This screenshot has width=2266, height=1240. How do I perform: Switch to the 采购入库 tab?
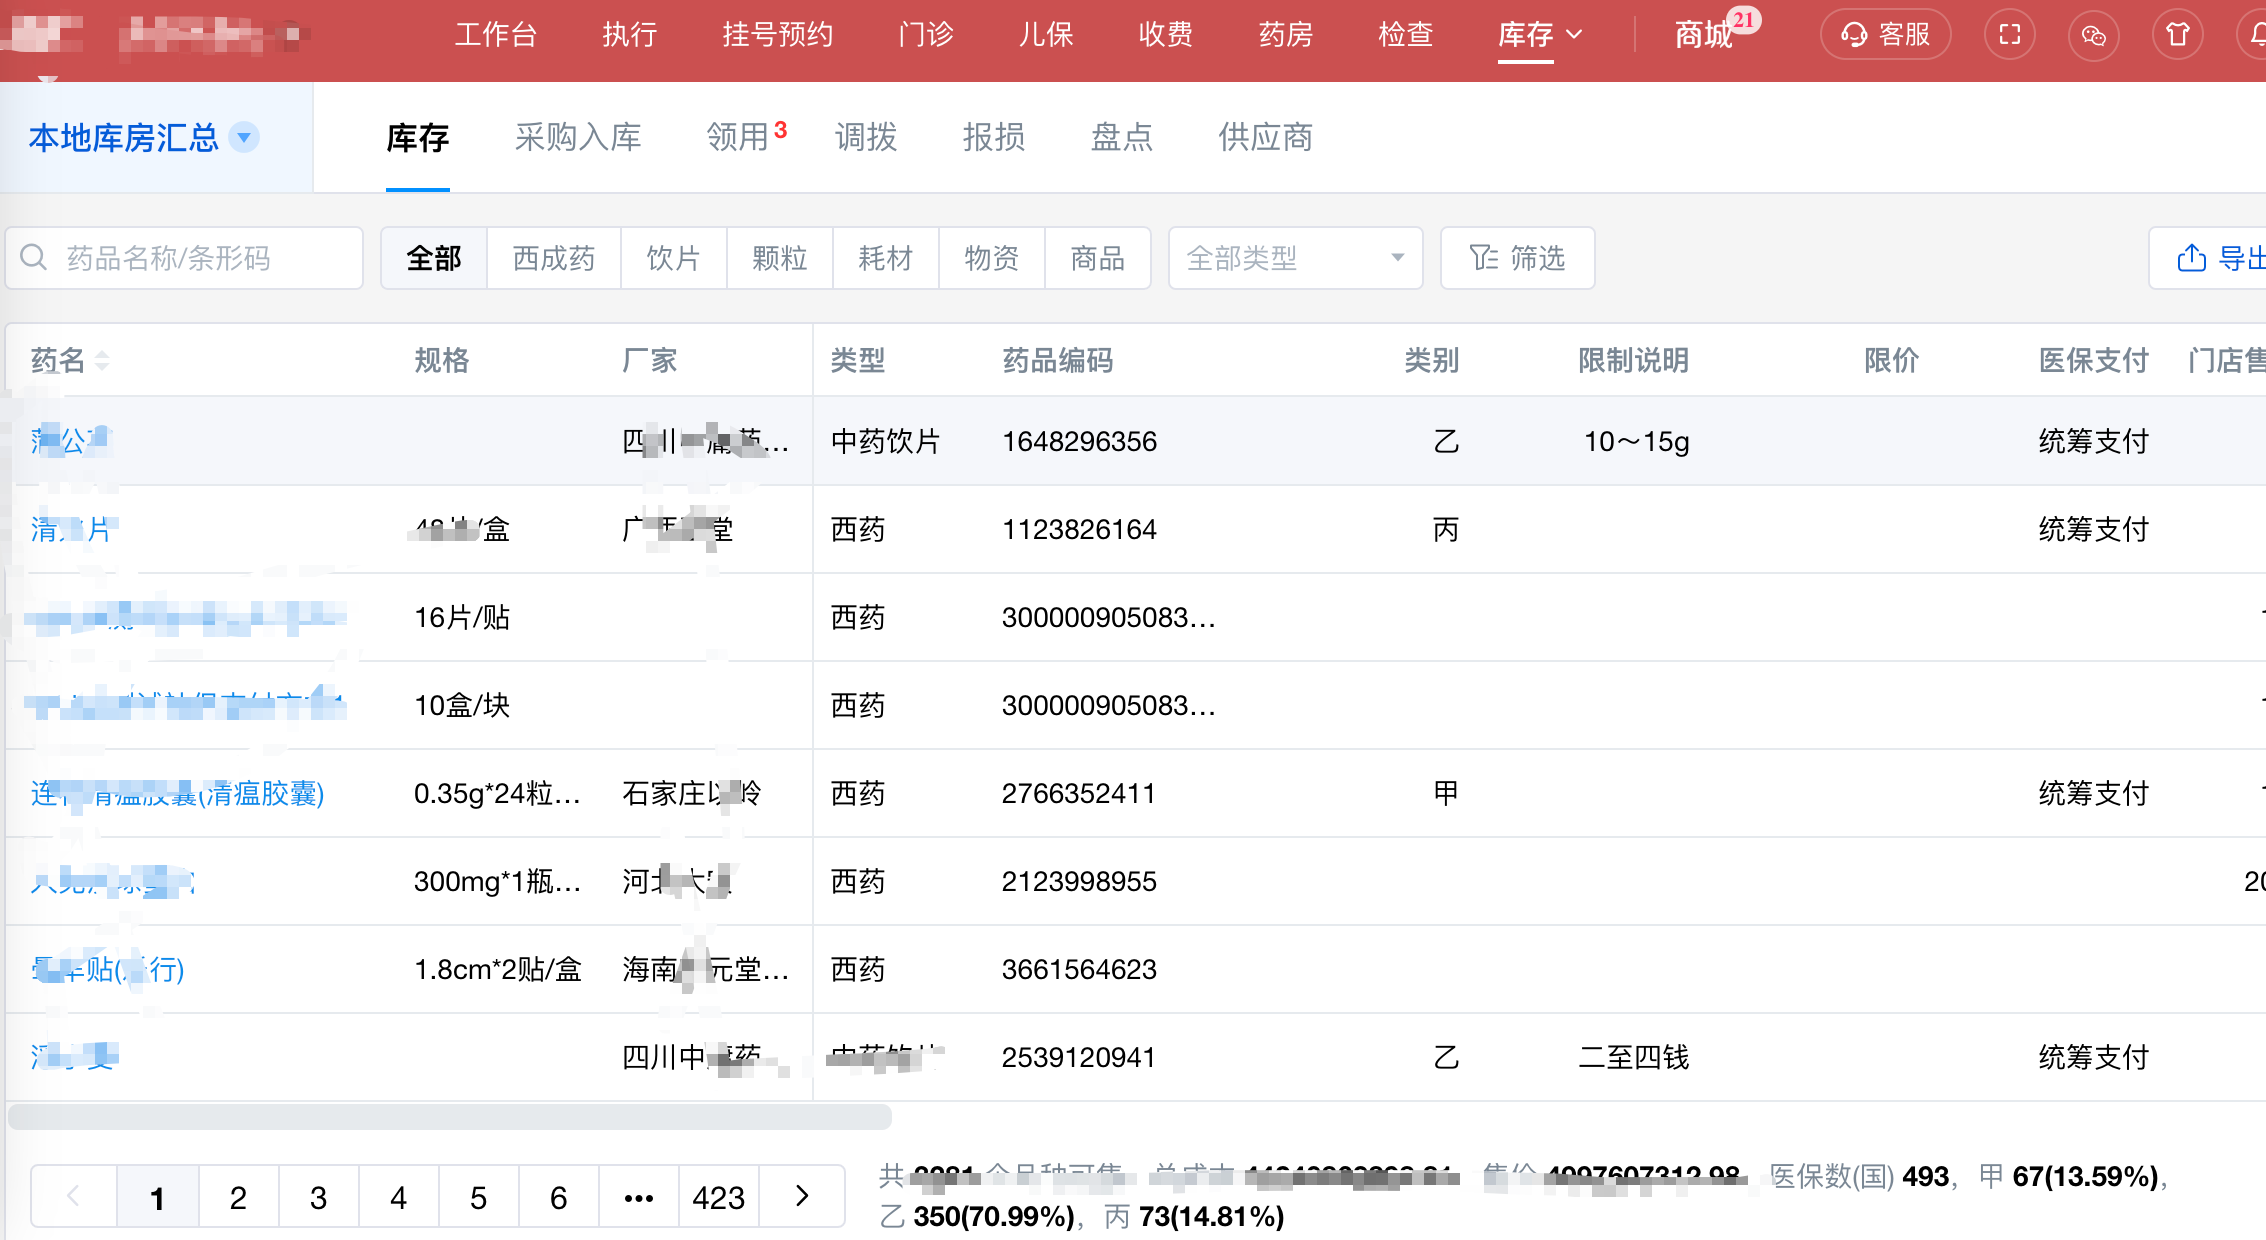(x=578, y=137)
